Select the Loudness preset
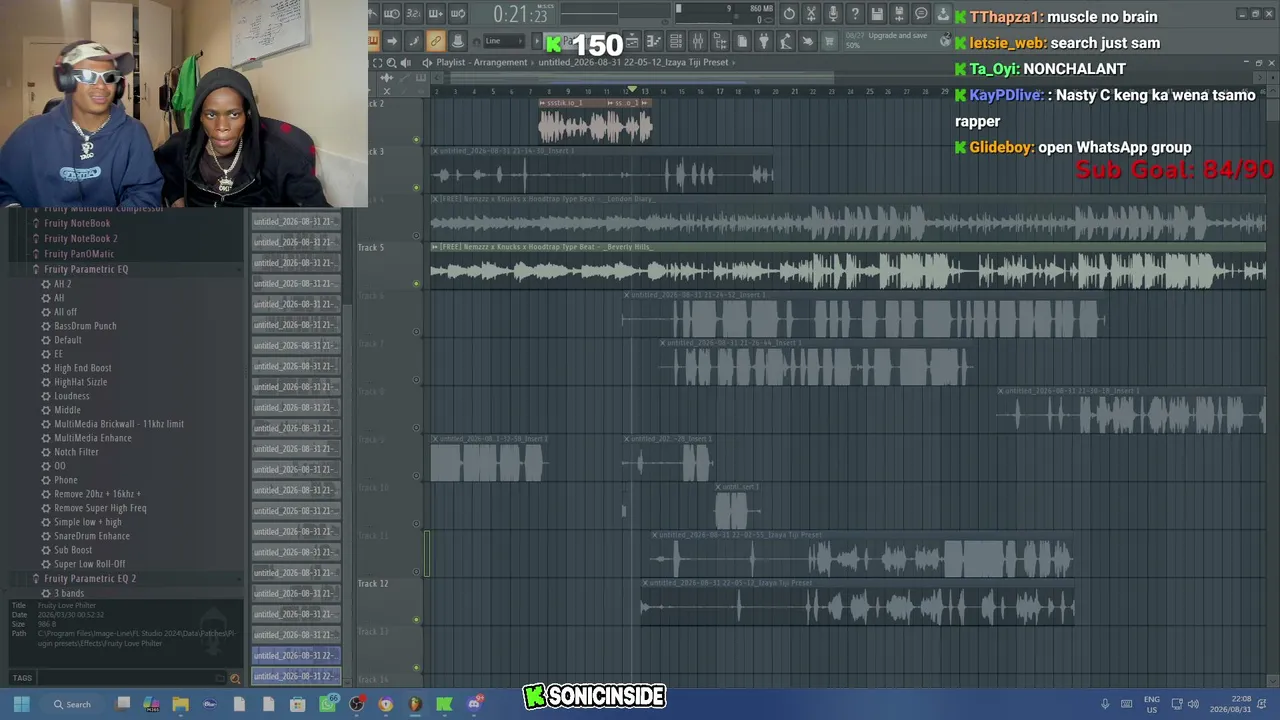Image resolution: width=1280 pixels, height=720 pixels. [x=71, y=396]
